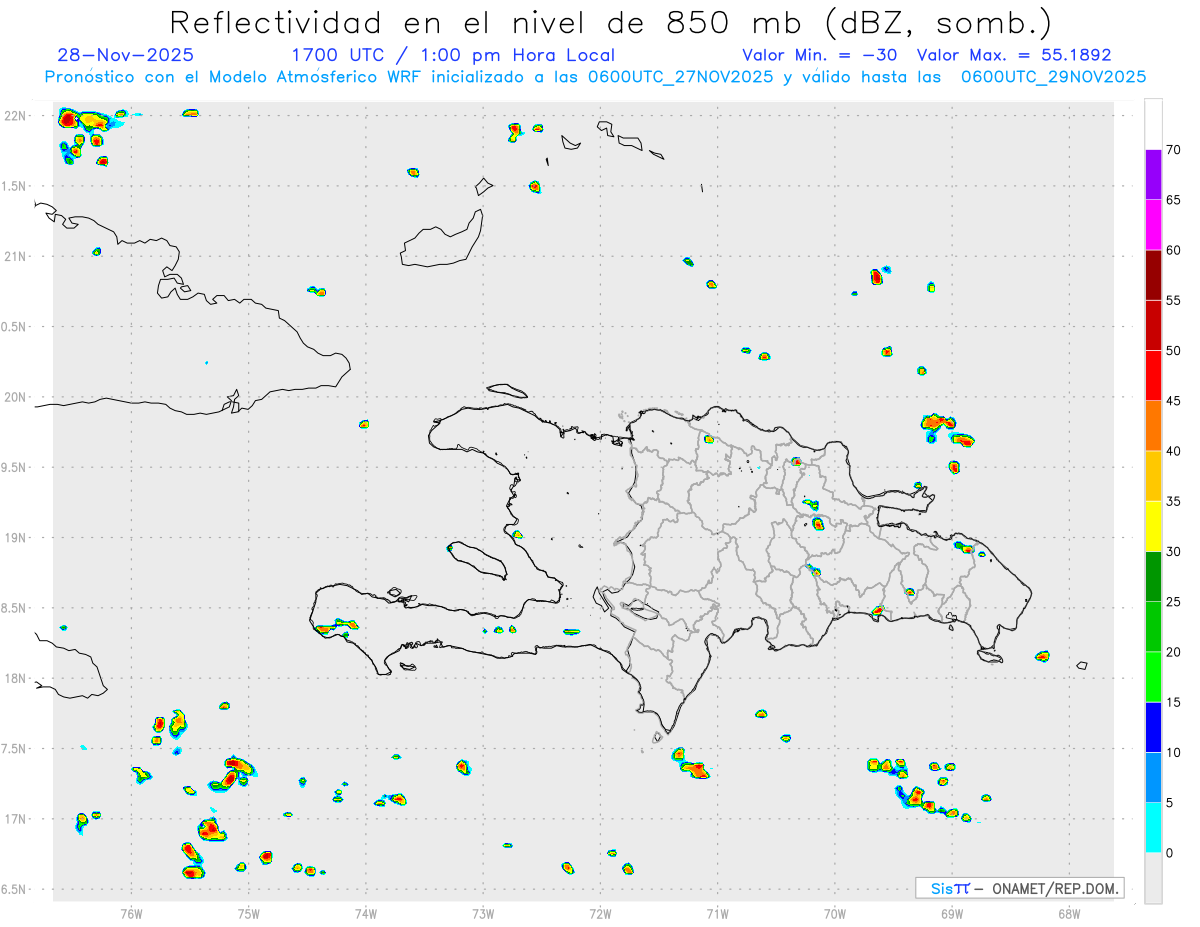Image resolution: width=1200 pixels, height=927 pixels.
Task: Pick the bright green 15–20 dBZ colorbar segment
Action: (1153, 677)
